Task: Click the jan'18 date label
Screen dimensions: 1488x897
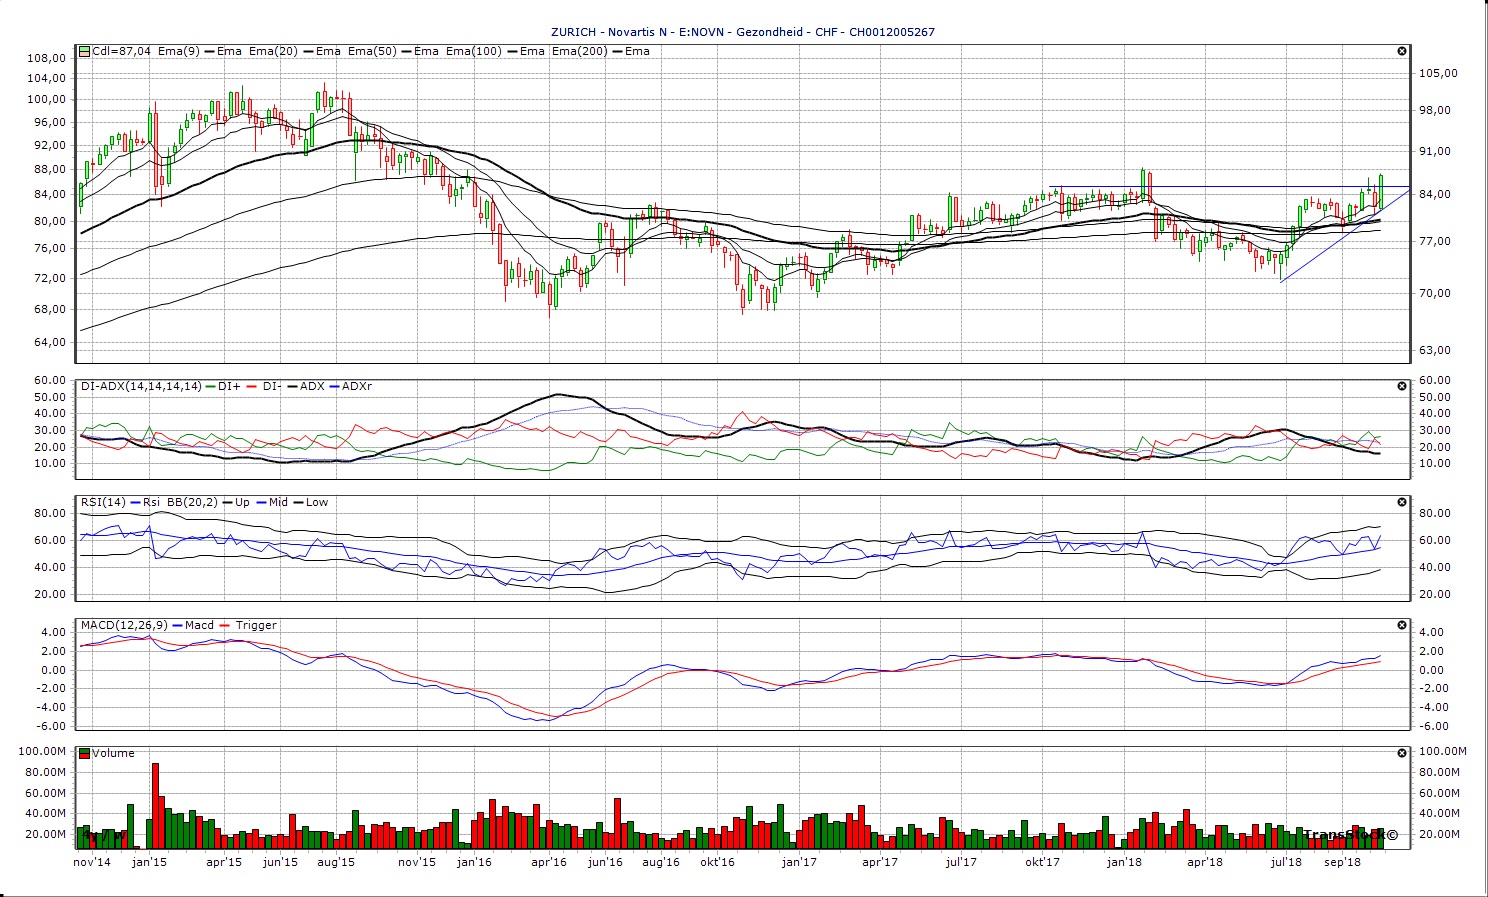Action: 1124,862
